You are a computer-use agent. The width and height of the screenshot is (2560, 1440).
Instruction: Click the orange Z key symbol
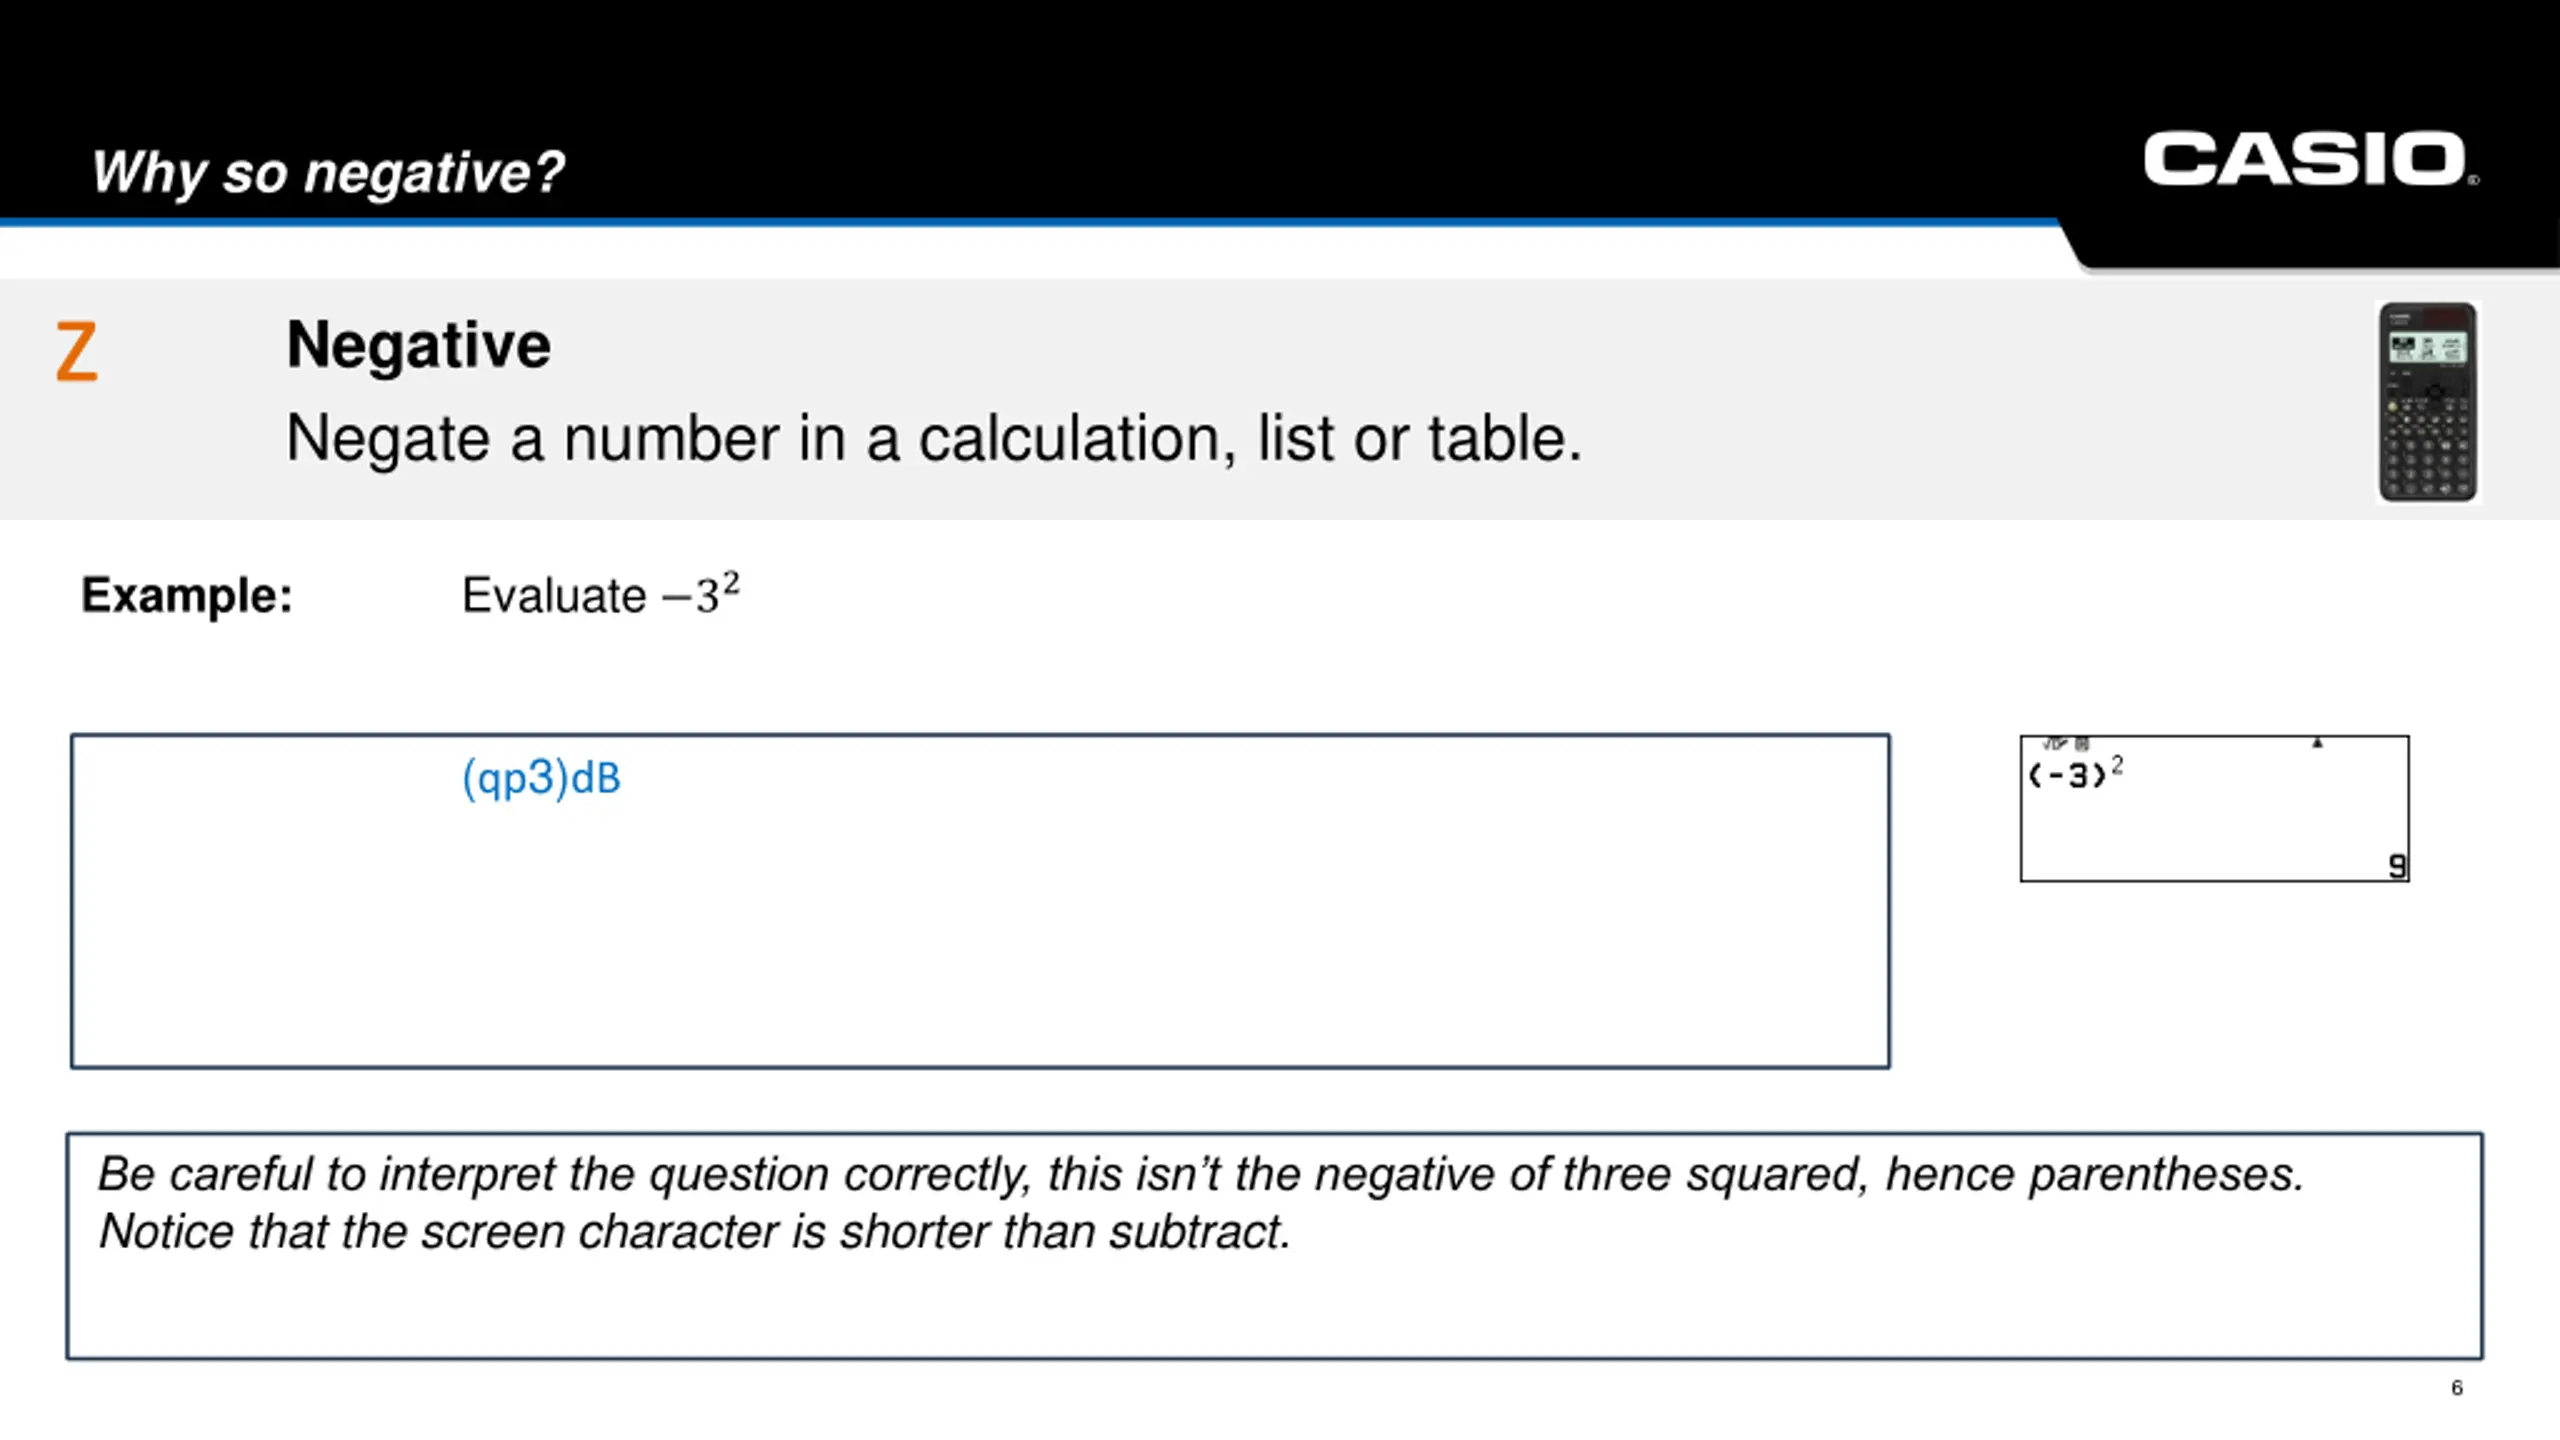click(x=76, y=351)
